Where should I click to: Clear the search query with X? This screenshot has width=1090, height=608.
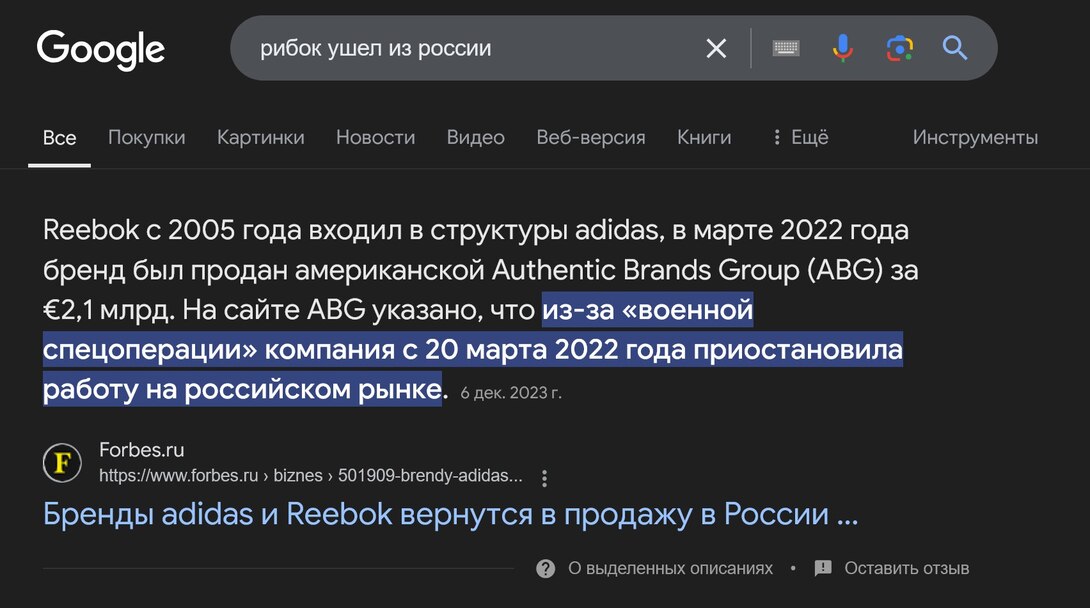[x=716, y=49]
